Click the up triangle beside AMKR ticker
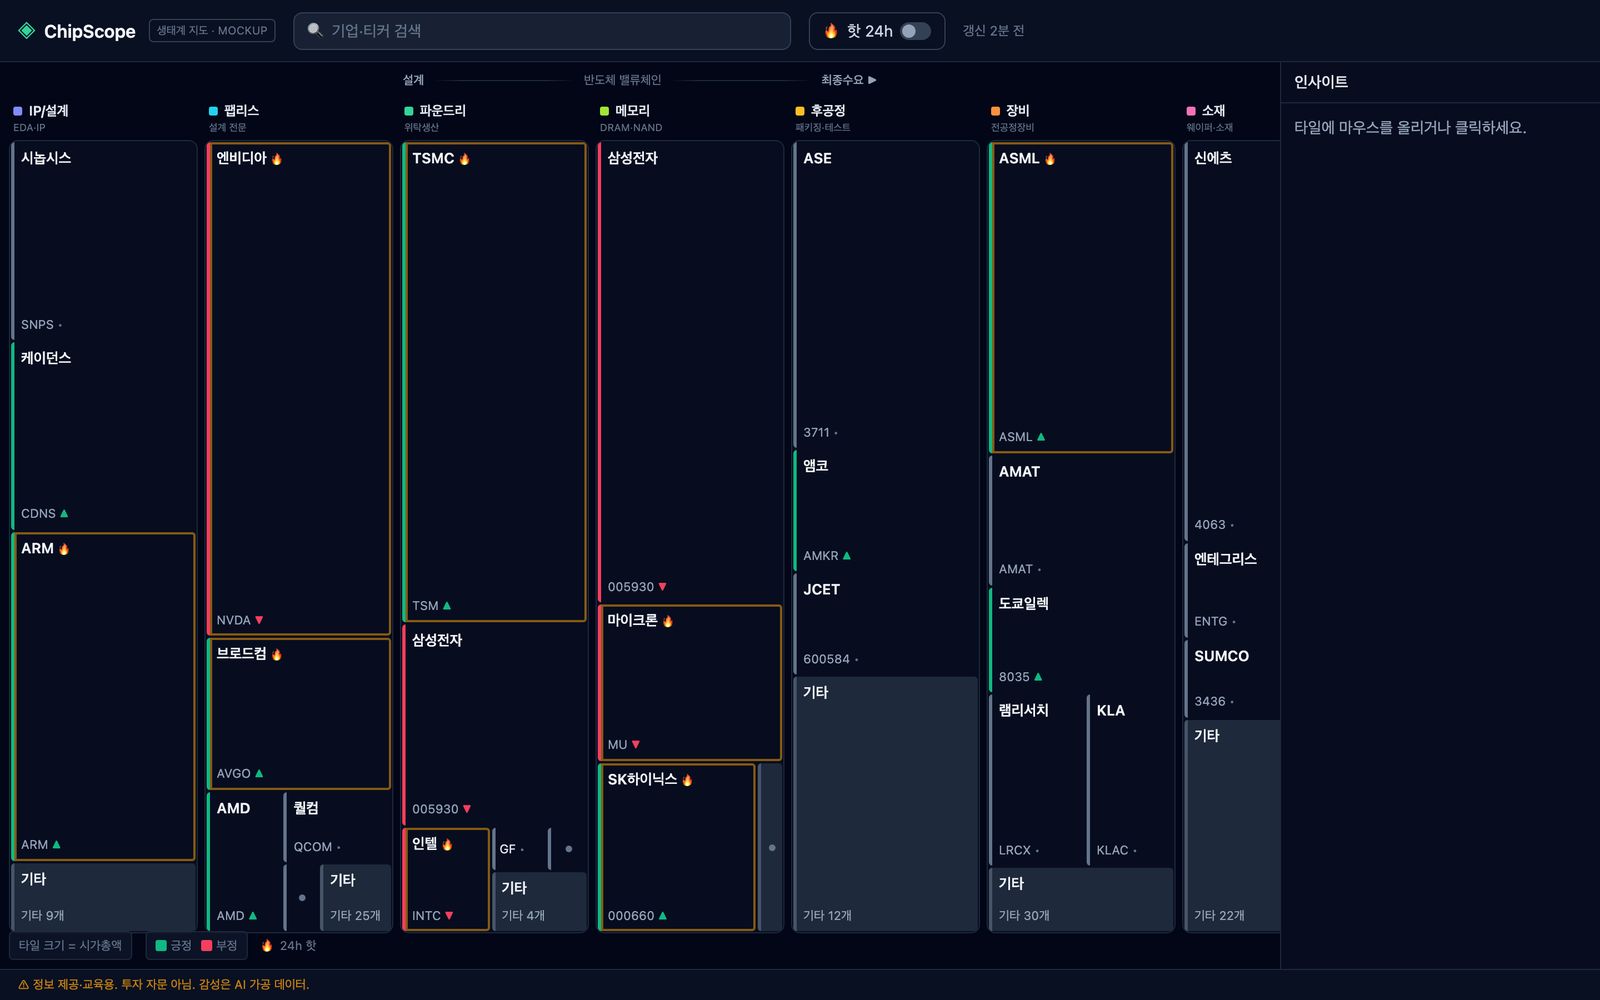 coord(847,556)
